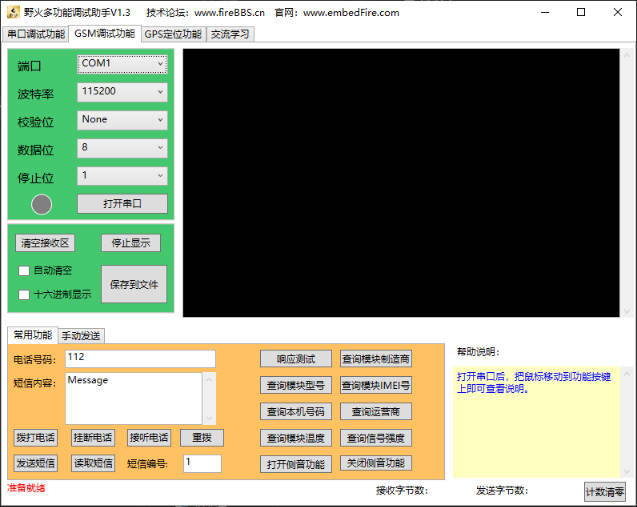Toggle the 十六进制显示 checkbox

(x=24, y=295)
